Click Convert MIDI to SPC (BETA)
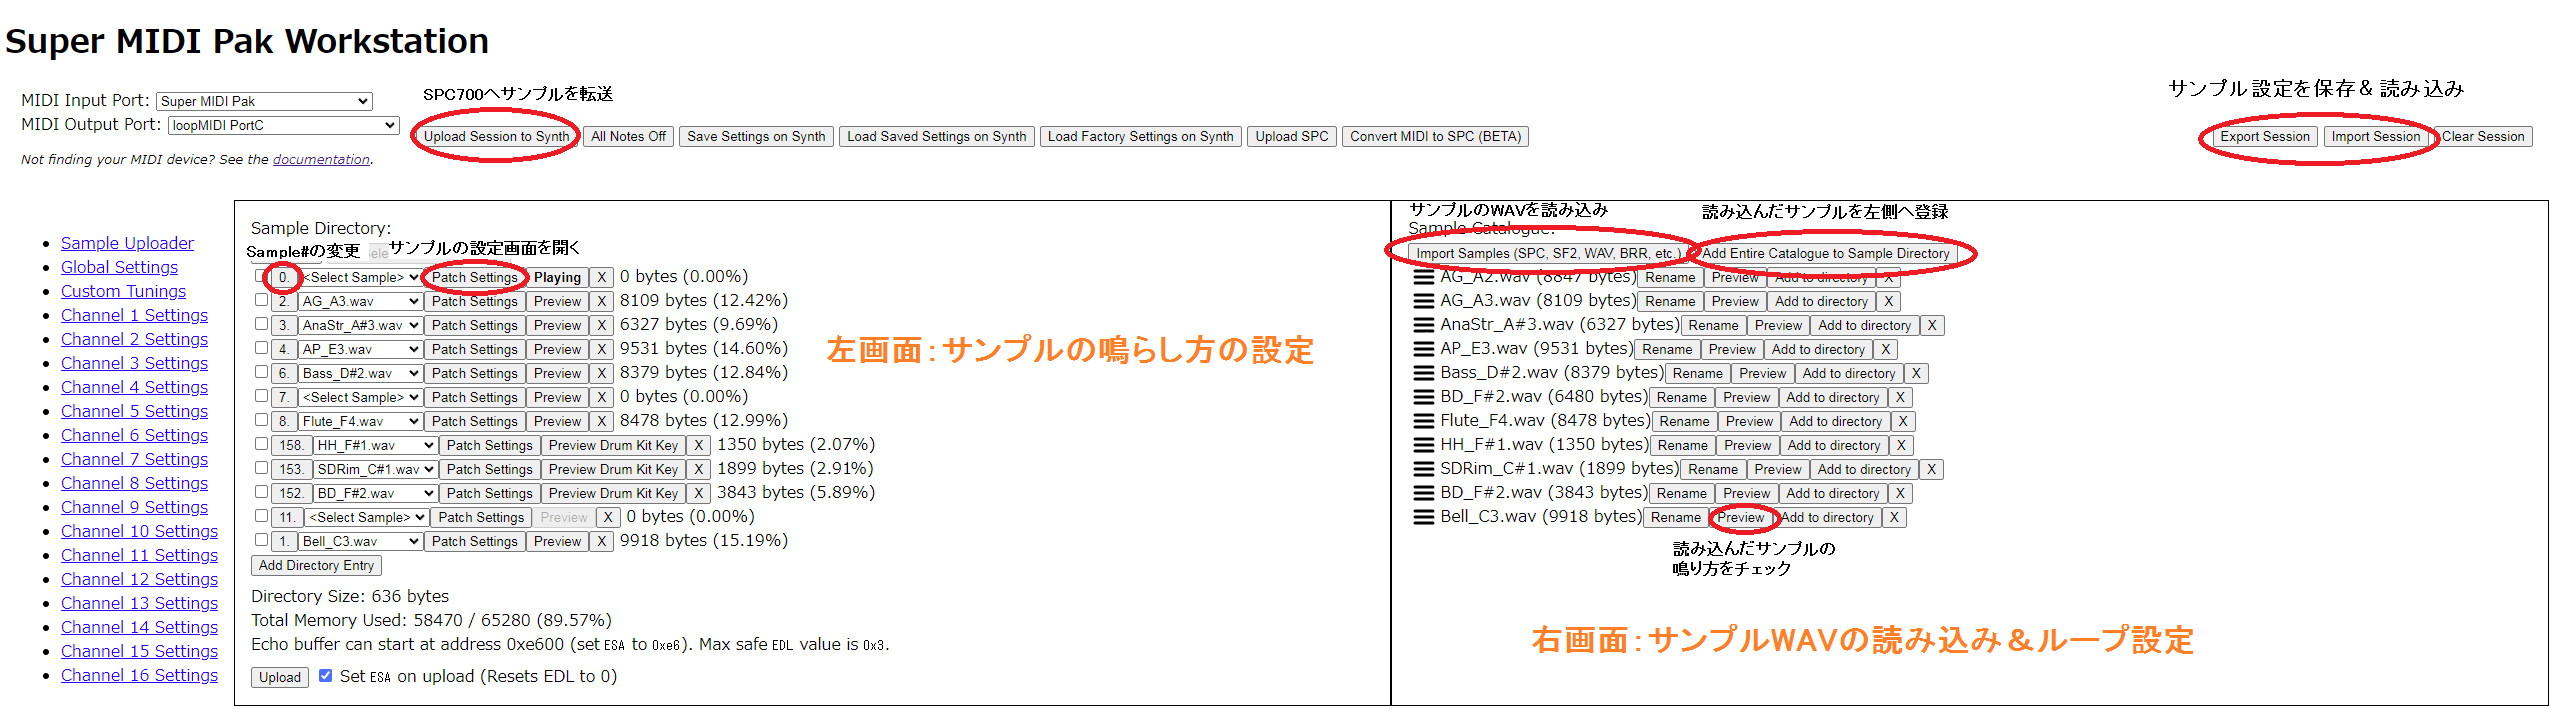Screen dimensions: 2557x709 pos(1435,136)
